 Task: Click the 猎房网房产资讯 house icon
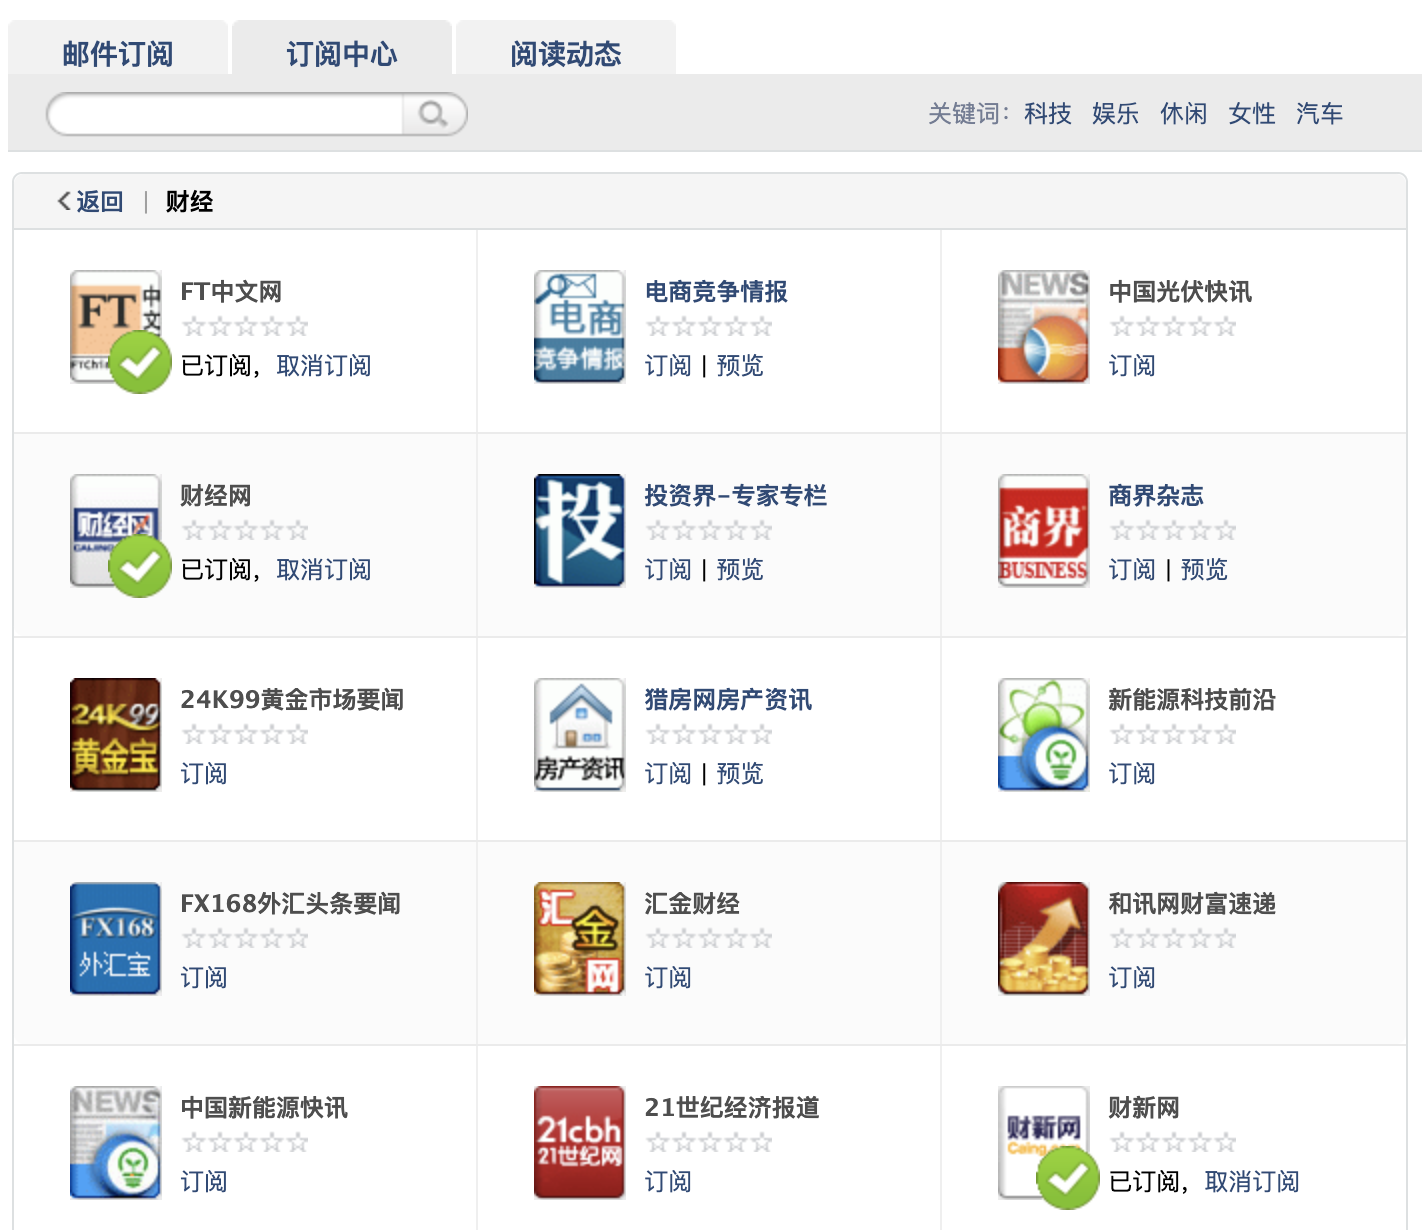(x=579, y=734)
